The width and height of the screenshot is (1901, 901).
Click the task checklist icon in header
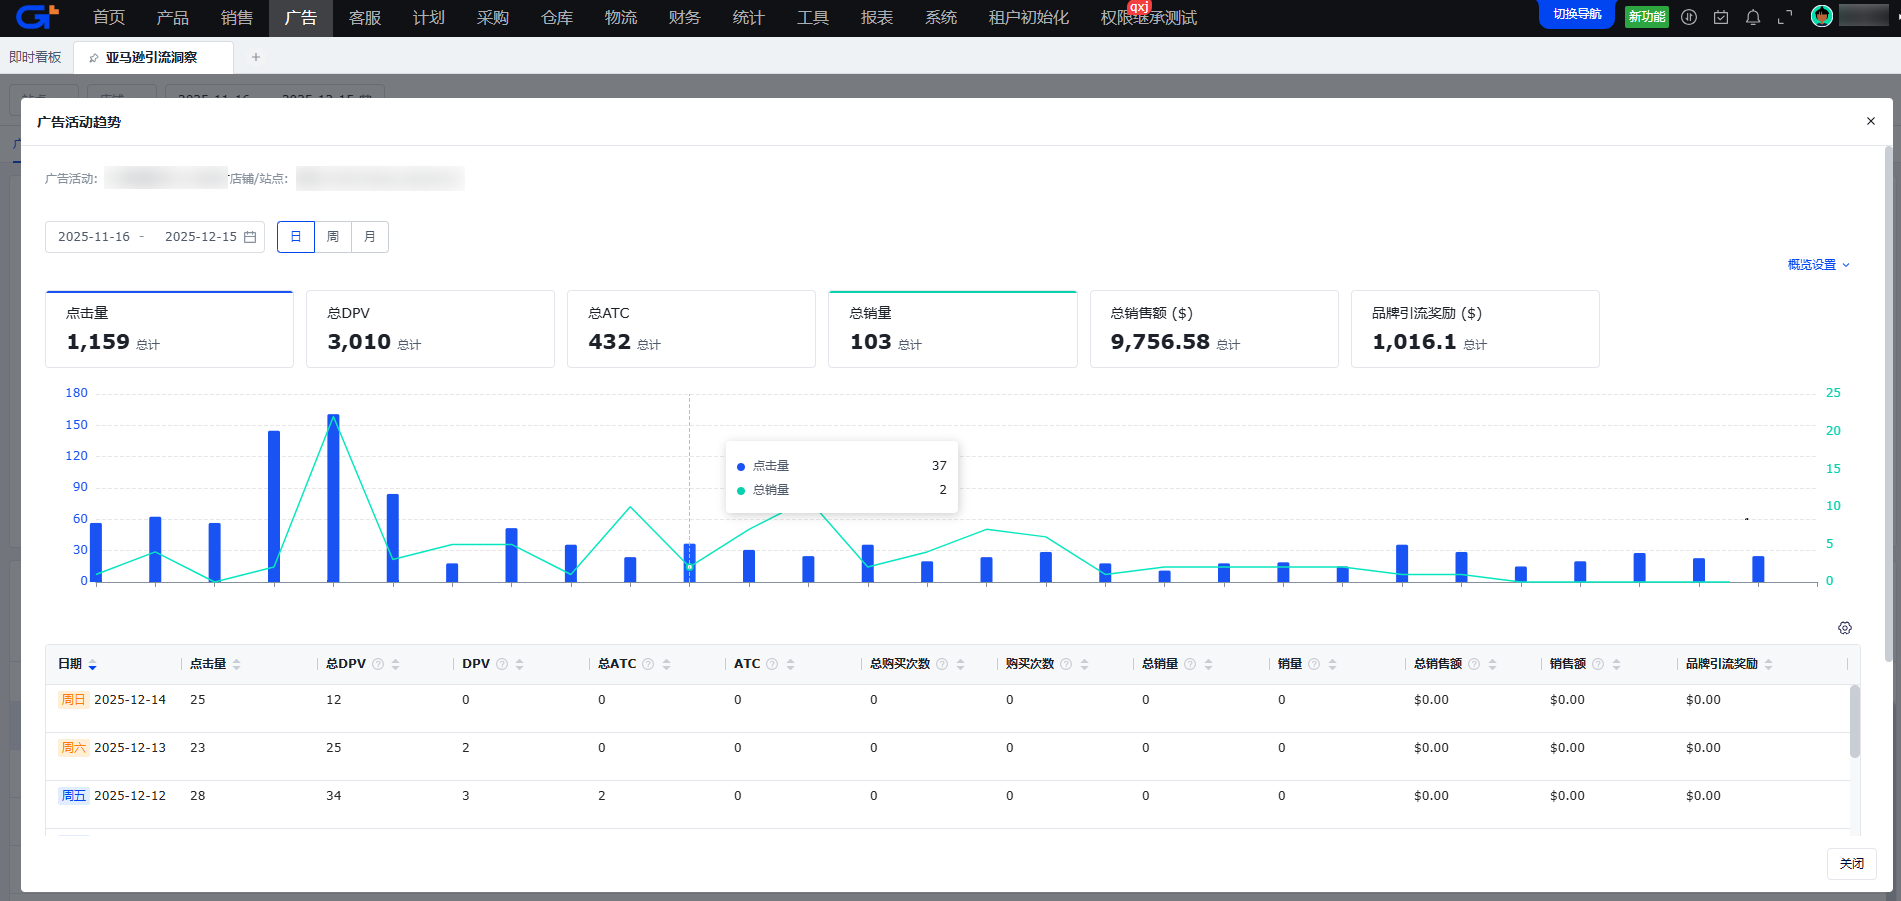1721,17
